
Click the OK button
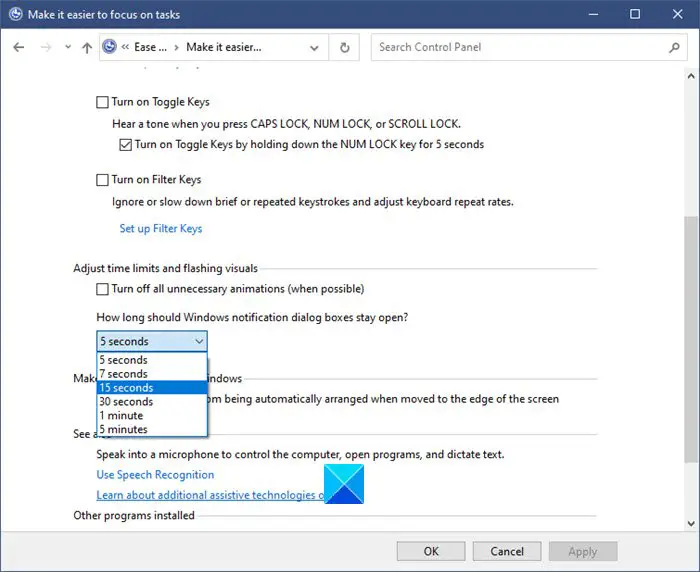(431, 551)
